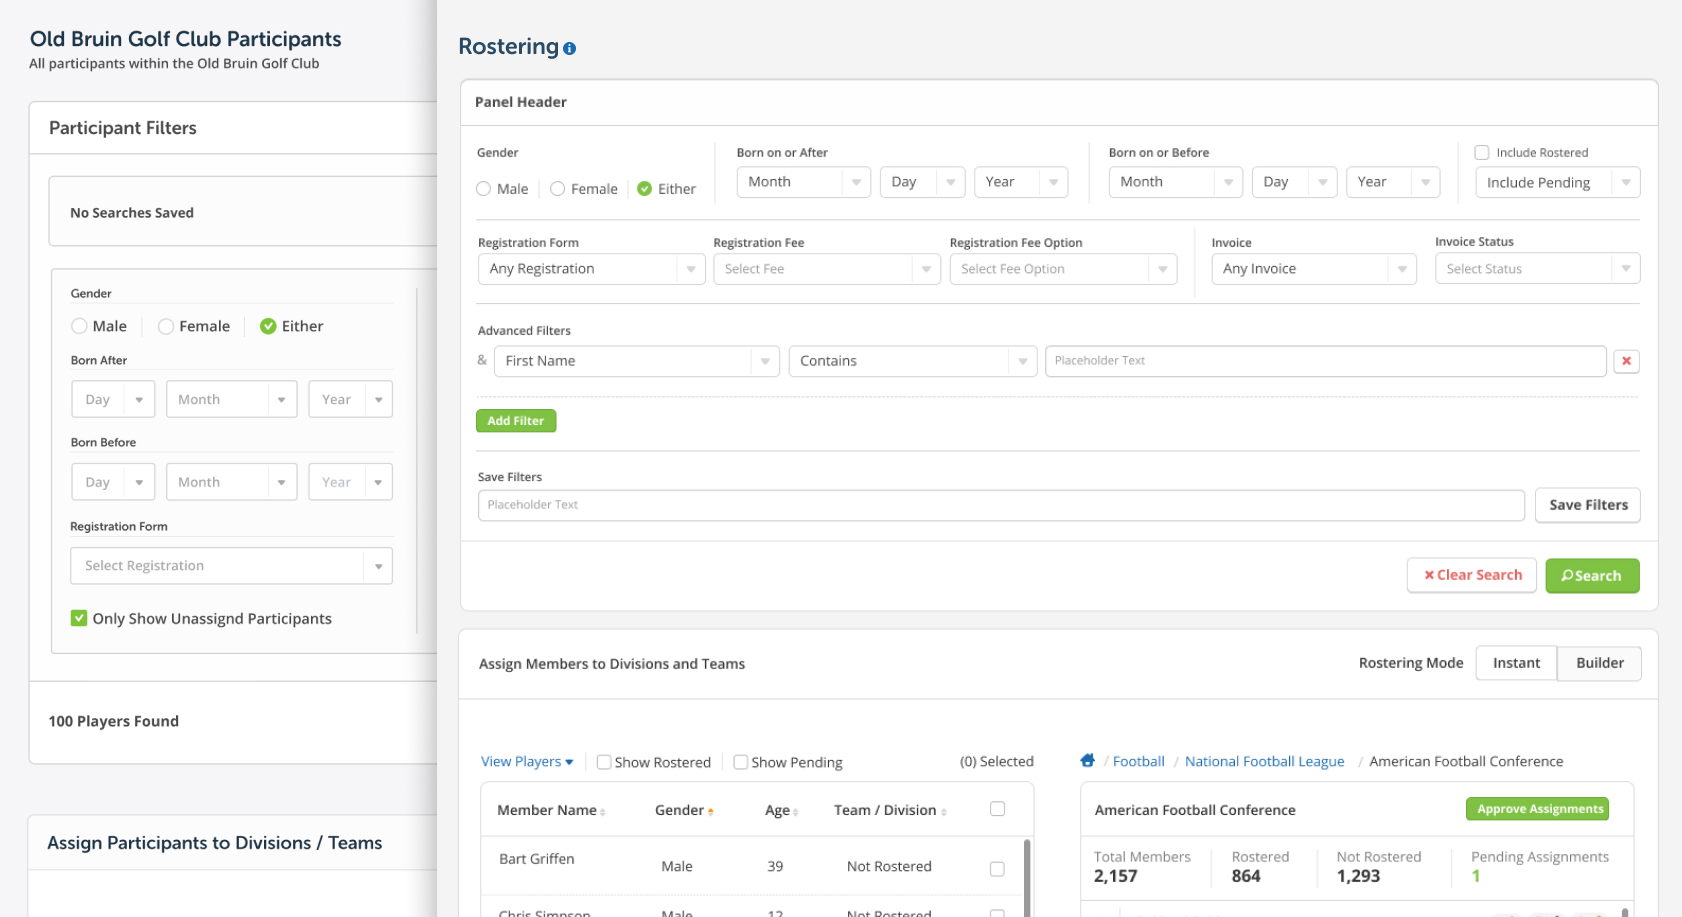Sort by Member Name column arrows
The image size is (1682, 917).
[x=603, y=812]
